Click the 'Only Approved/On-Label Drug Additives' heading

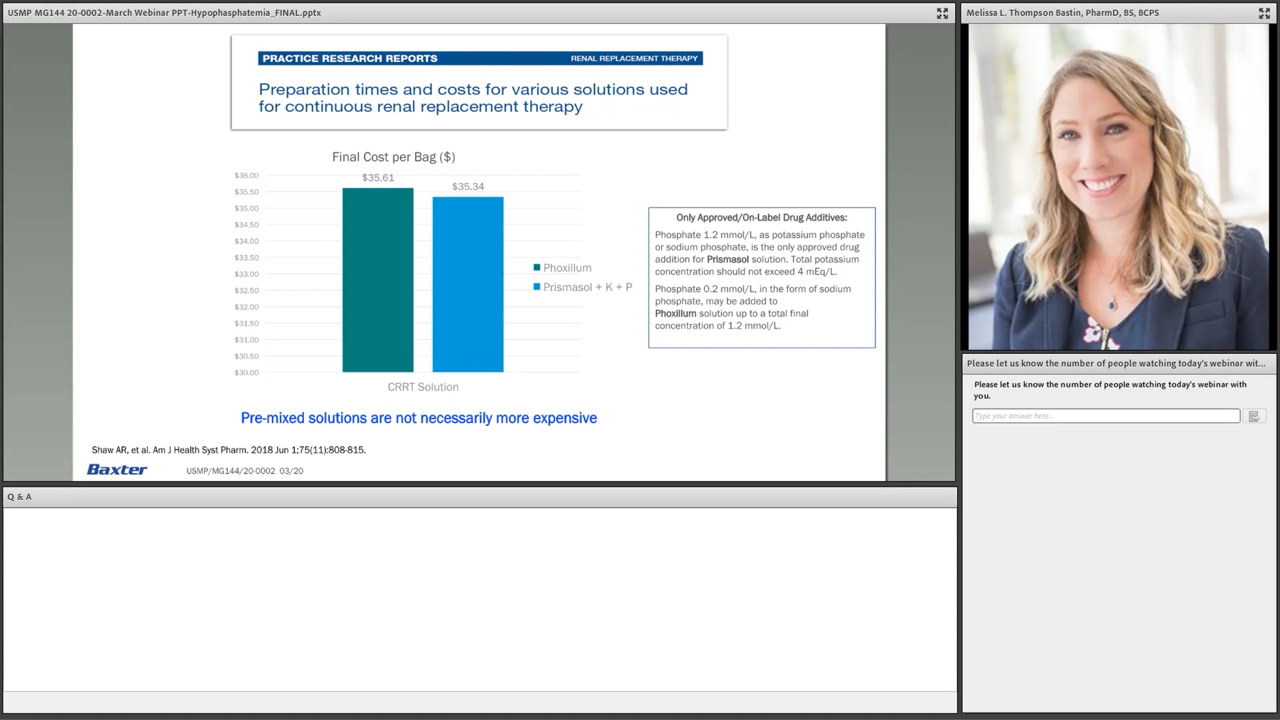[x=762, y=217]
